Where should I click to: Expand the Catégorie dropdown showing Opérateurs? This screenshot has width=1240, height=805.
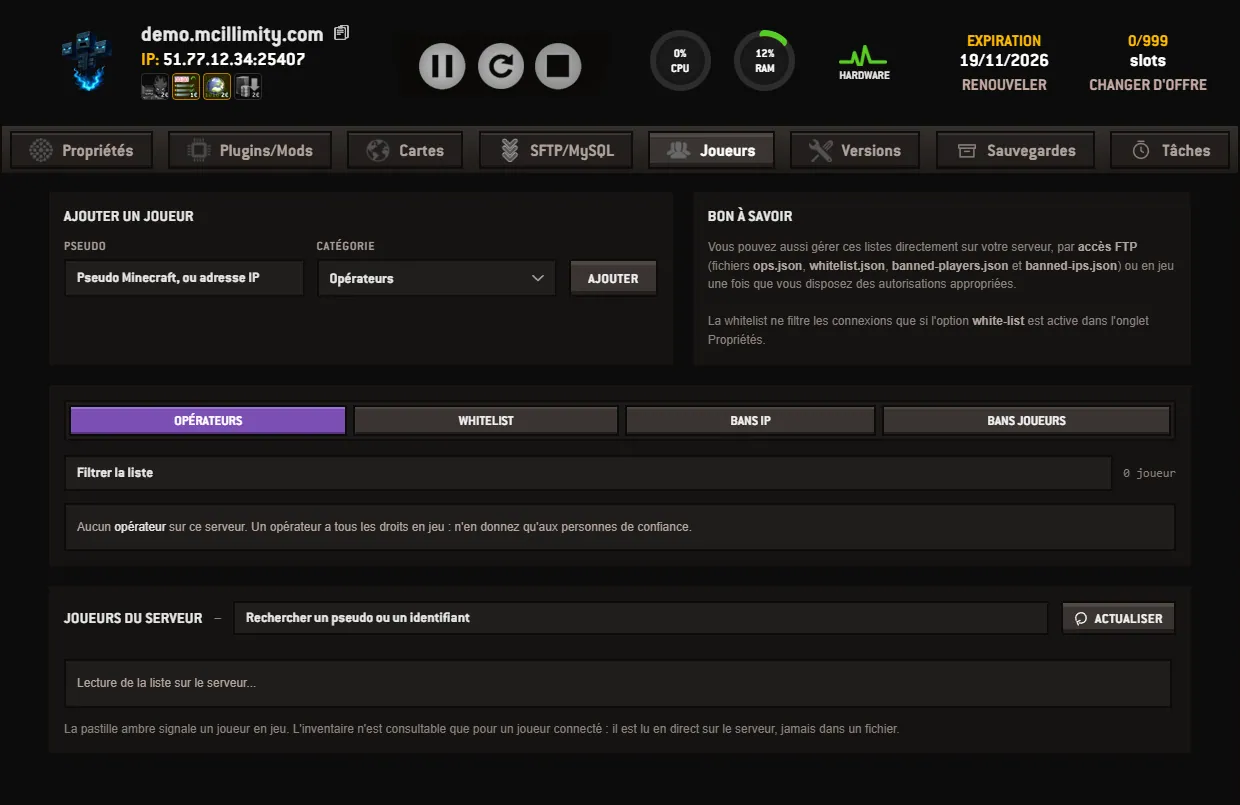click(x=436, y=278)
